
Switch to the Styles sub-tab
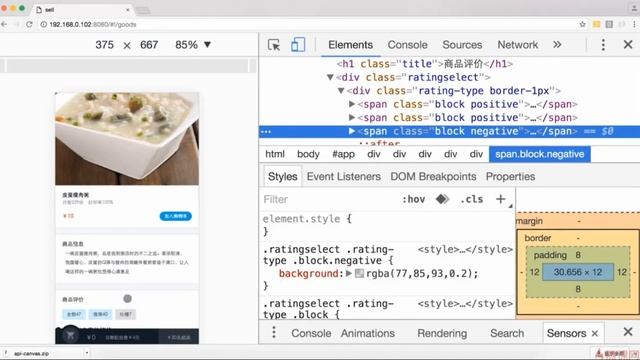click(282, 176)
